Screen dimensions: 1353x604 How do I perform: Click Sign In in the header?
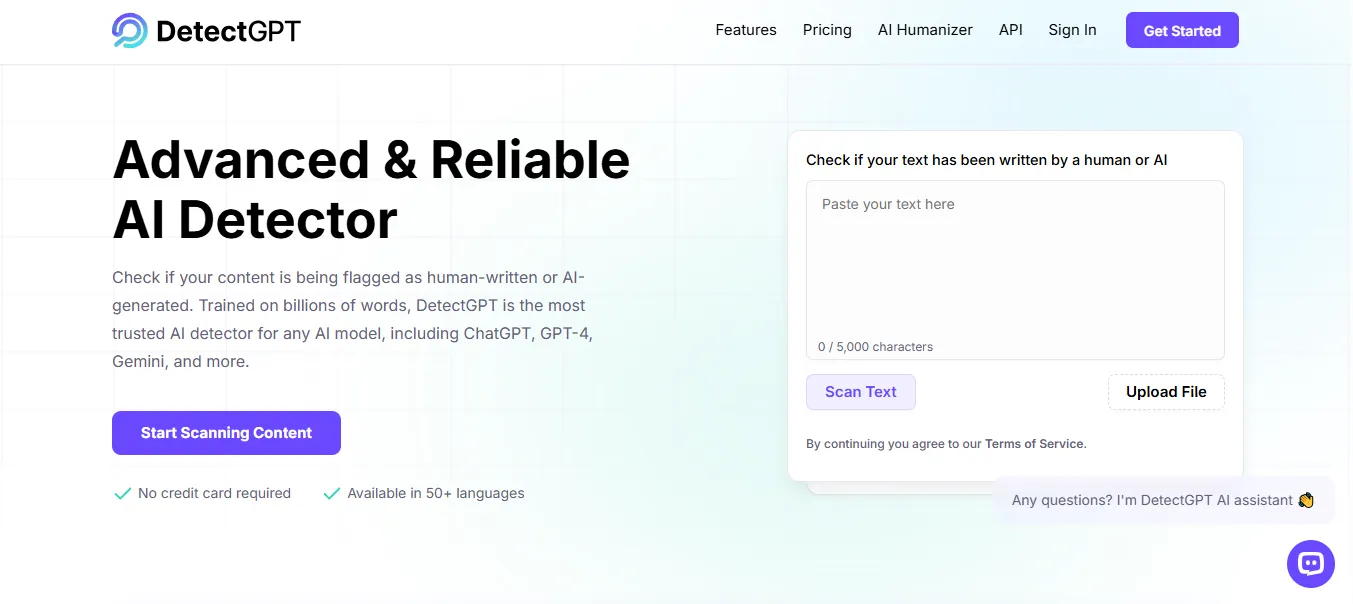pos(1072,30)
